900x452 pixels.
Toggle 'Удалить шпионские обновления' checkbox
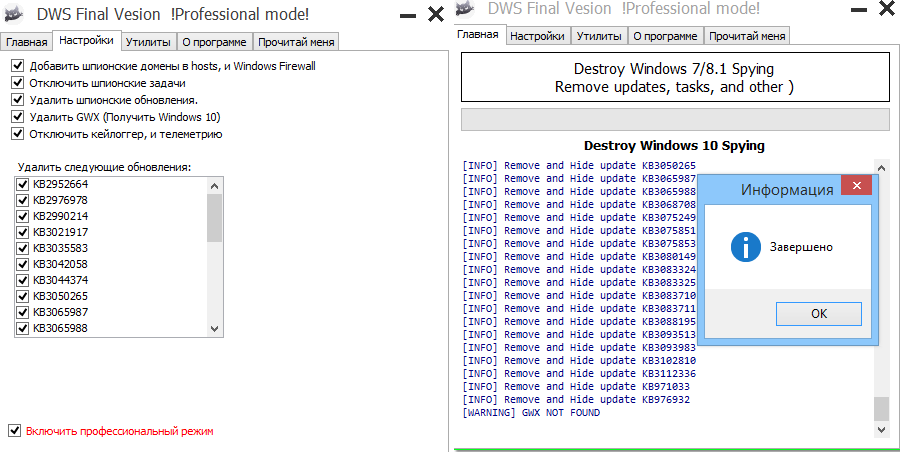18,100
